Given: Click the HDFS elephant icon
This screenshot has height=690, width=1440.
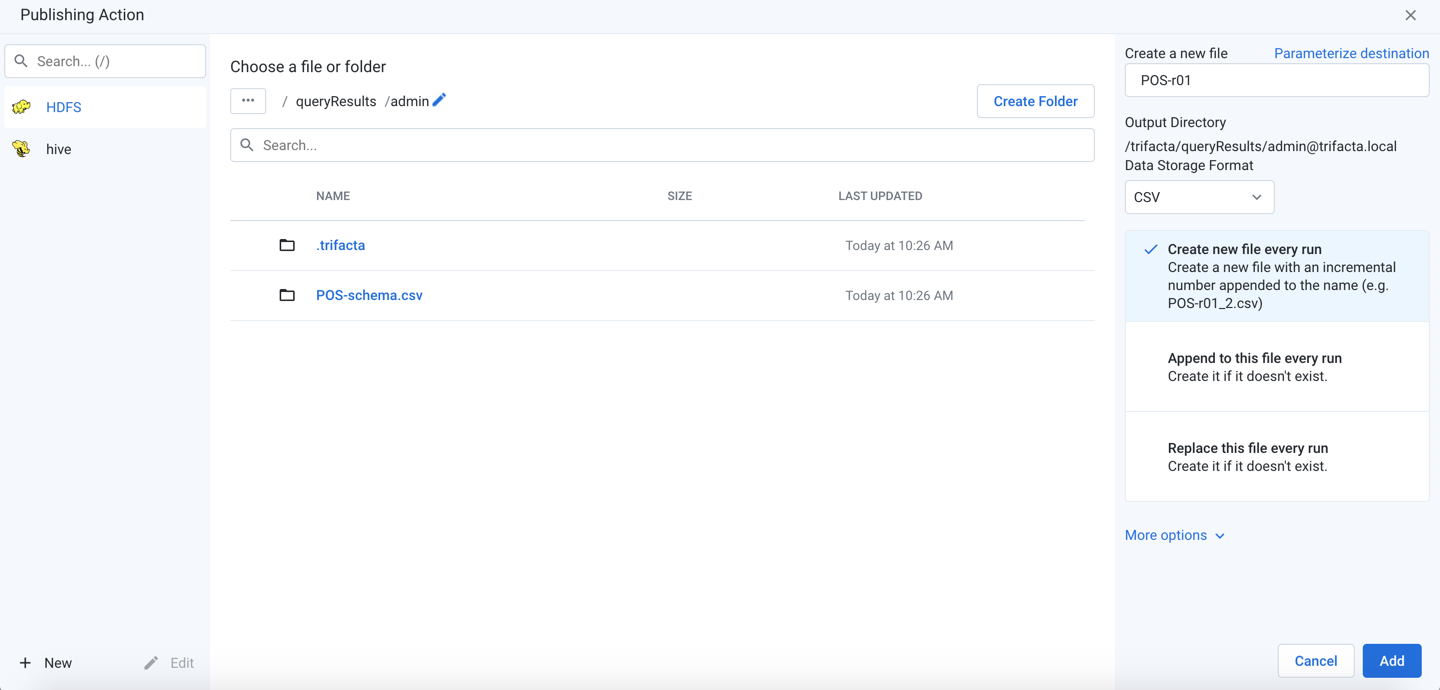Looking at the screenshot, I should point(22,107).
